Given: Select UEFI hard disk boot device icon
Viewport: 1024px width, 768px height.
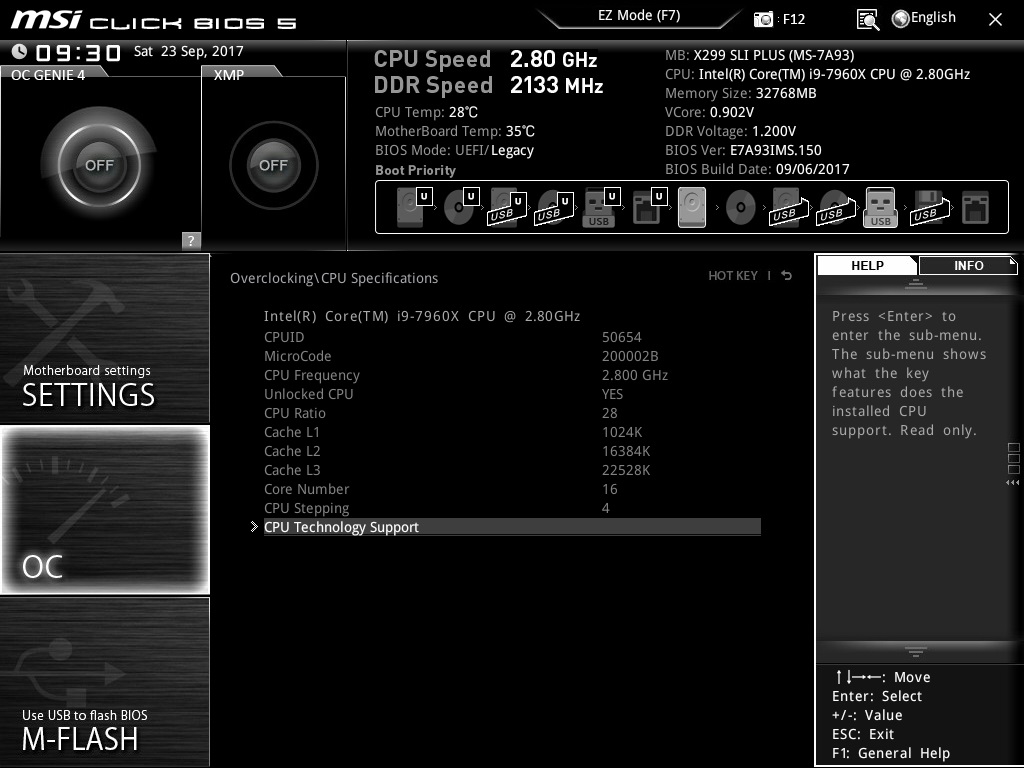Looking at the screenshot, I should [414, 207].
